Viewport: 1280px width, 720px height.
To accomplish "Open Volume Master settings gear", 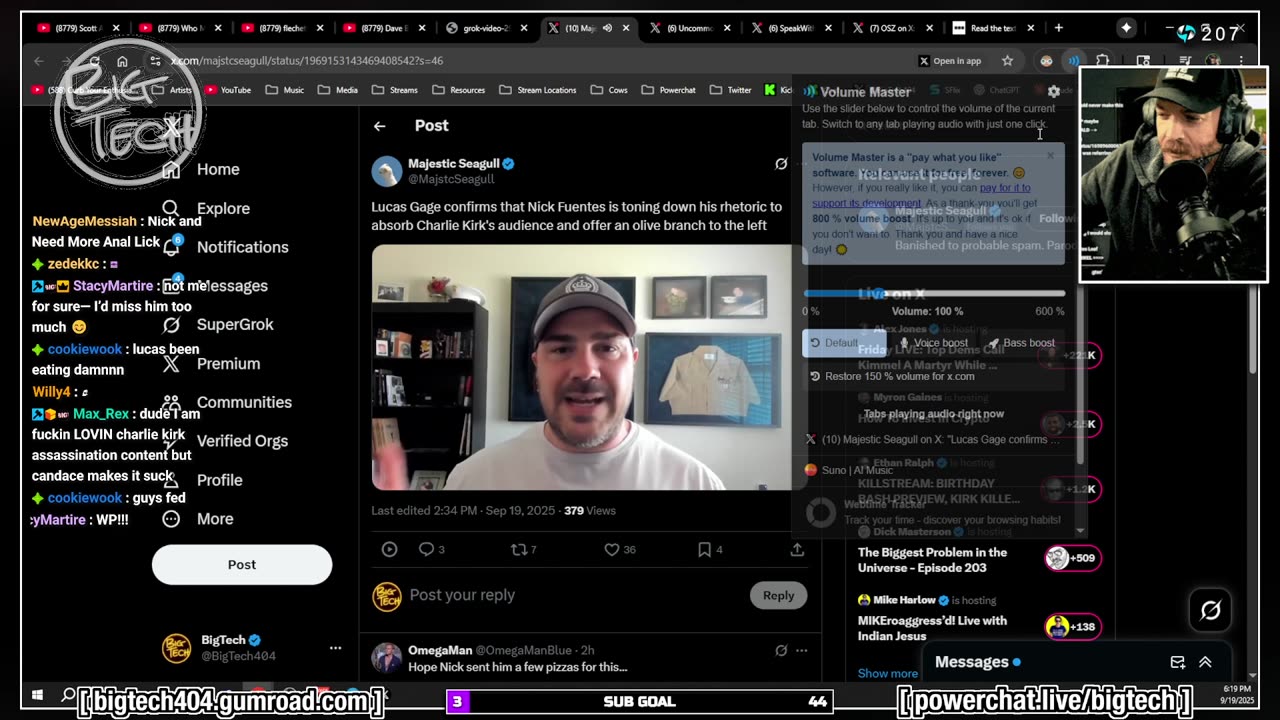I will [1053, 91].
